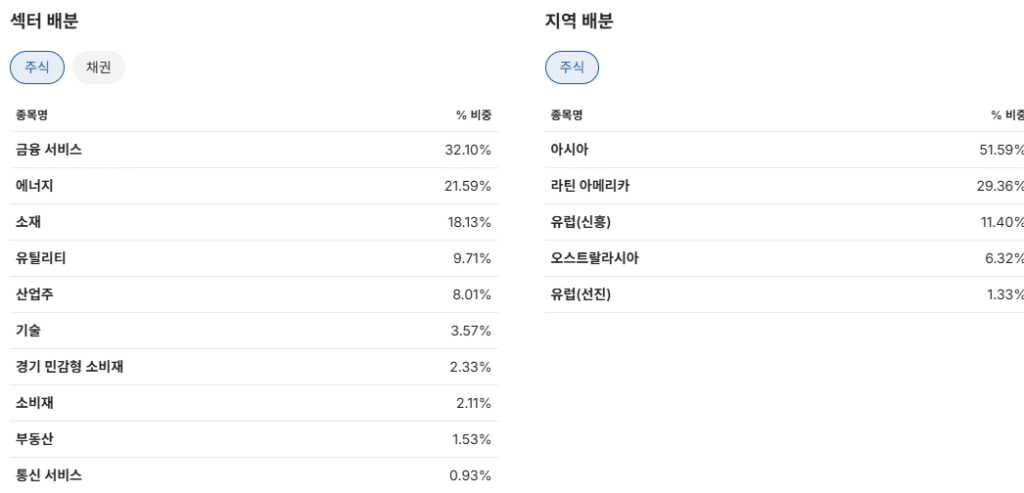1024x493 pixels.
Task: Click the 산업주 sector label
Action: click(35, 294)
